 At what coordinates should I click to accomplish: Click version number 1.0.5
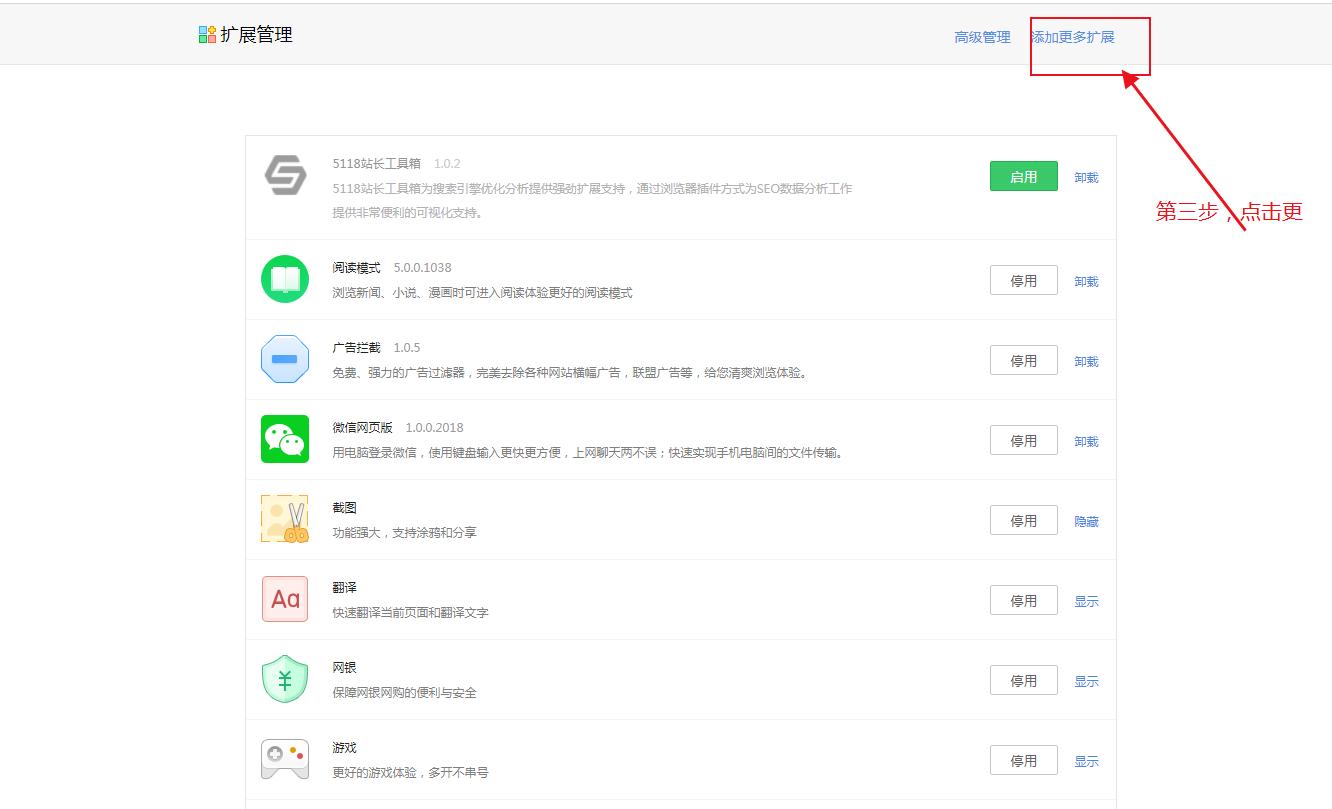[407, 347]
